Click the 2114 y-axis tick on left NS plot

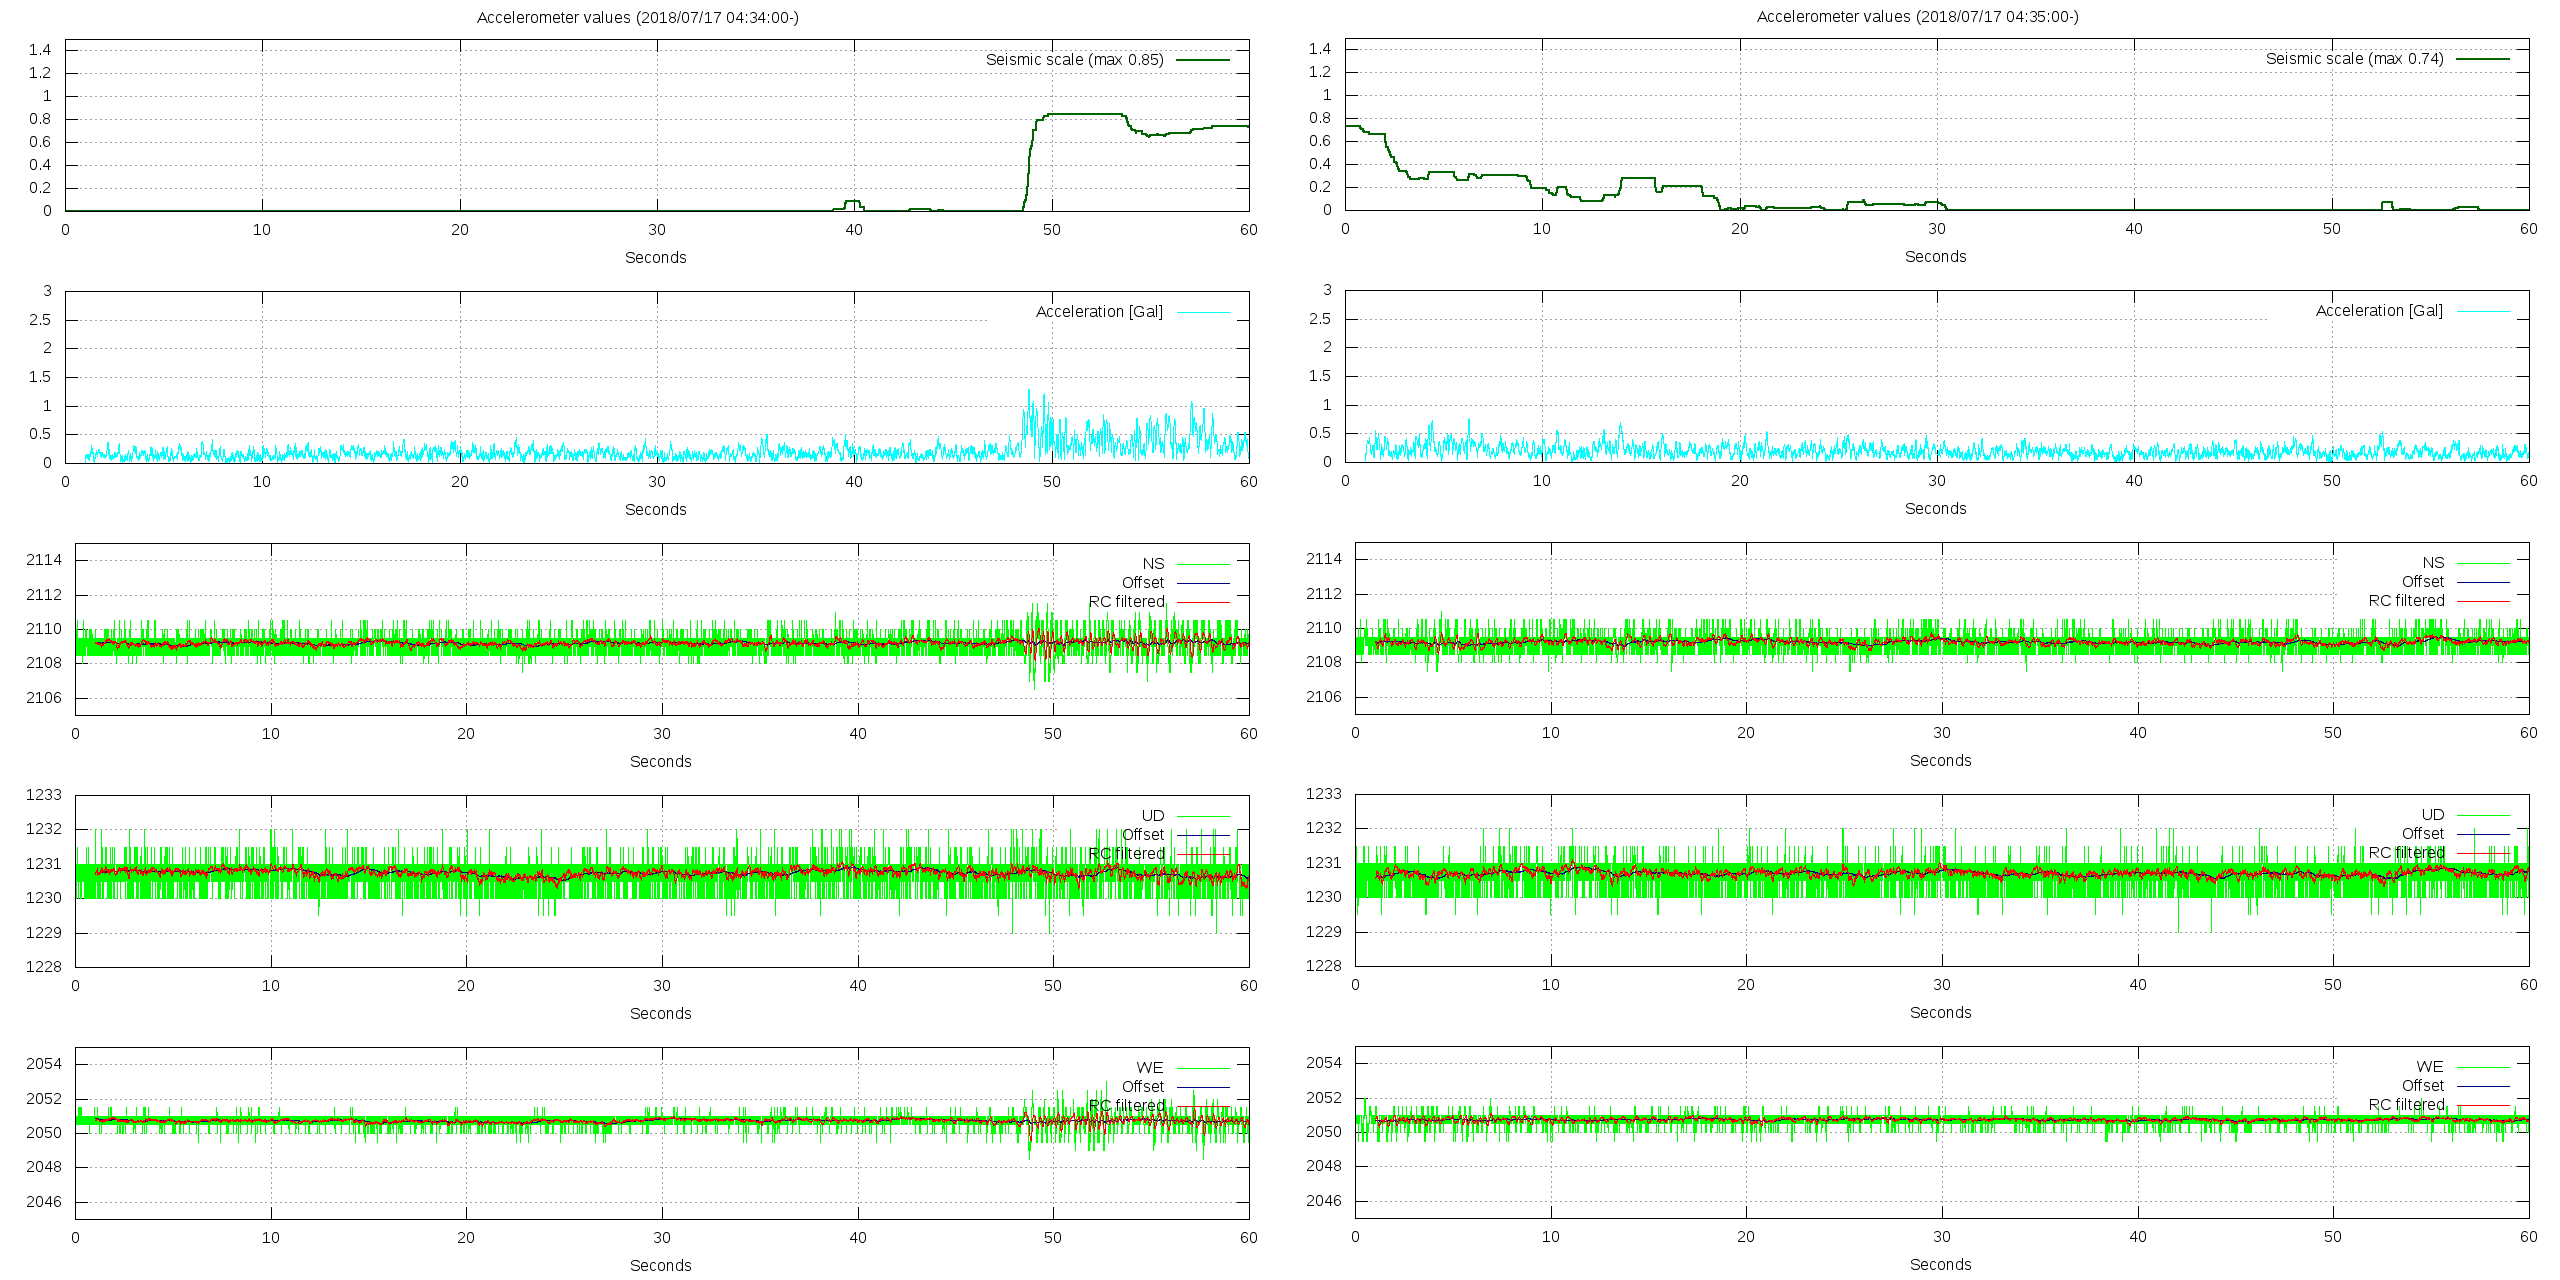coord(44,560)
